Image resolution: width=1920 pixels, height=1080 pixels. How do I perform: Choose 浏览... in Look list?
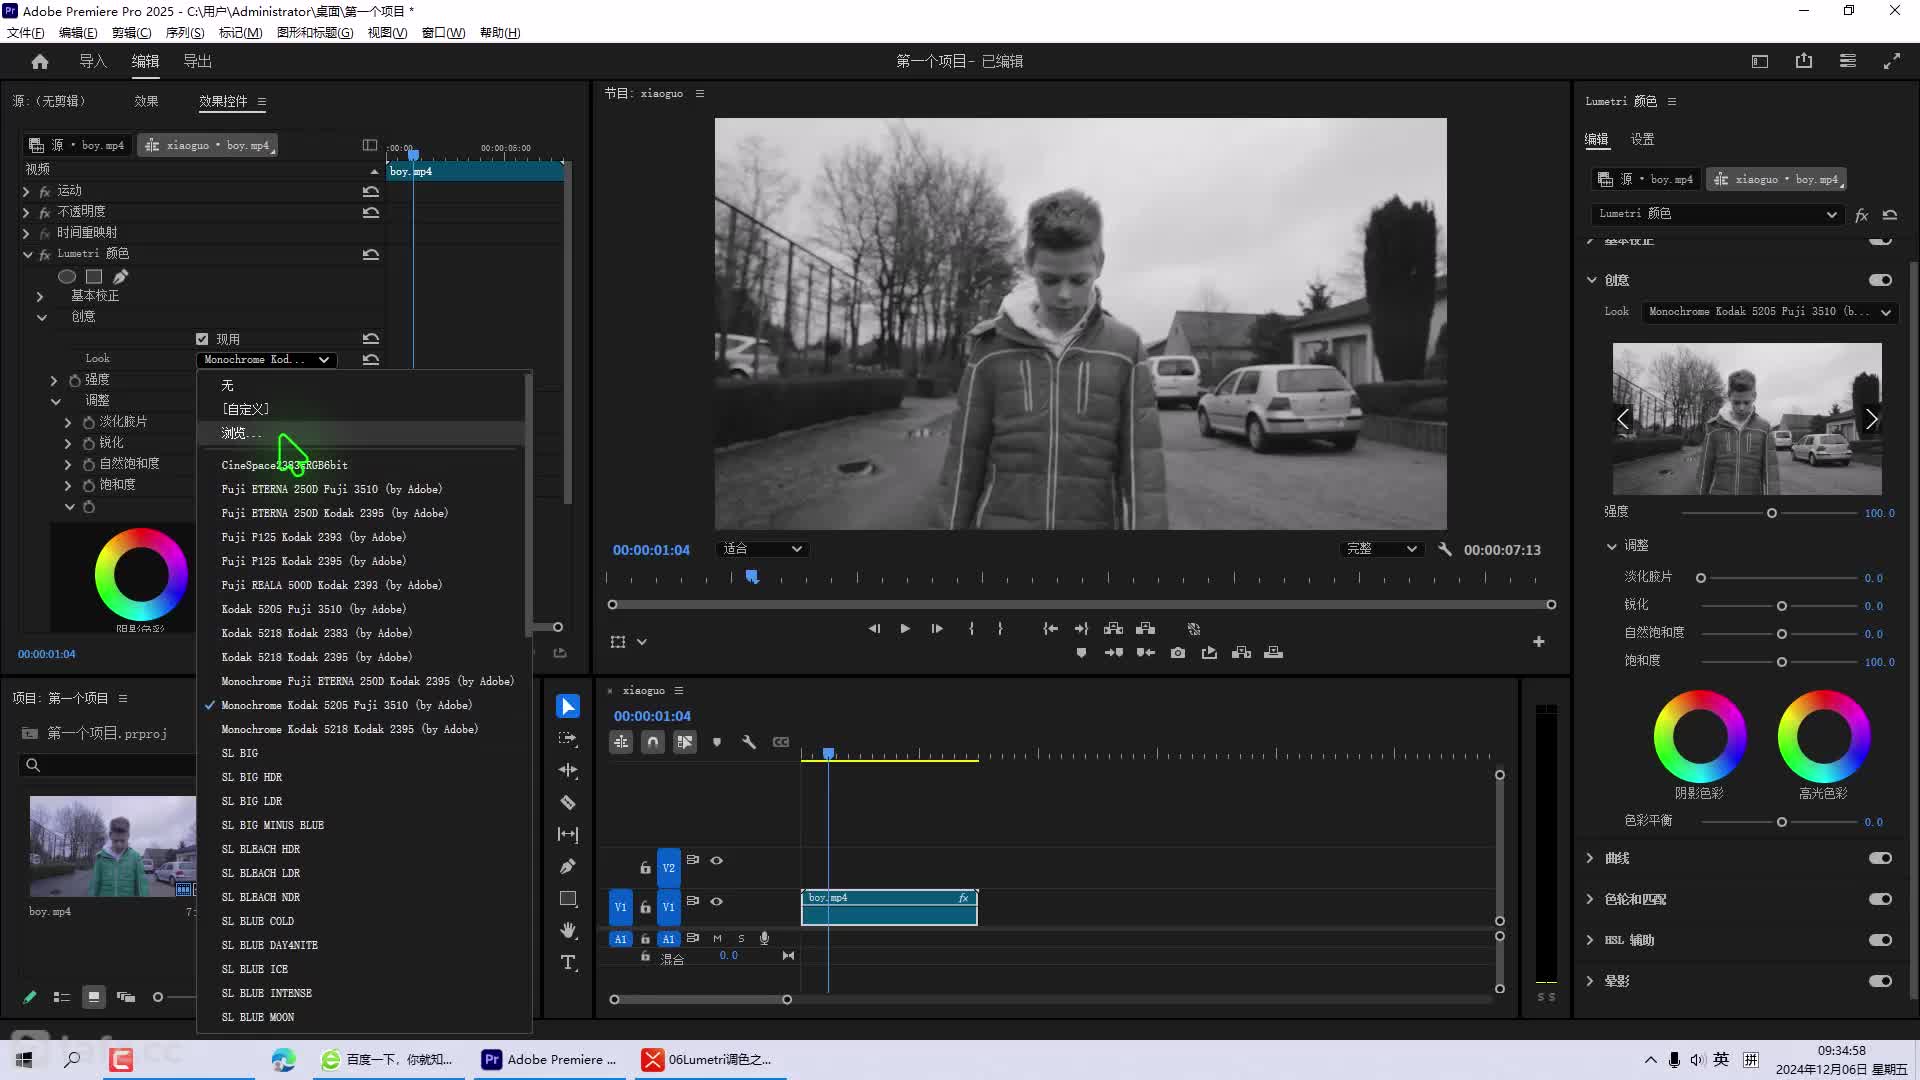point(241,433)
